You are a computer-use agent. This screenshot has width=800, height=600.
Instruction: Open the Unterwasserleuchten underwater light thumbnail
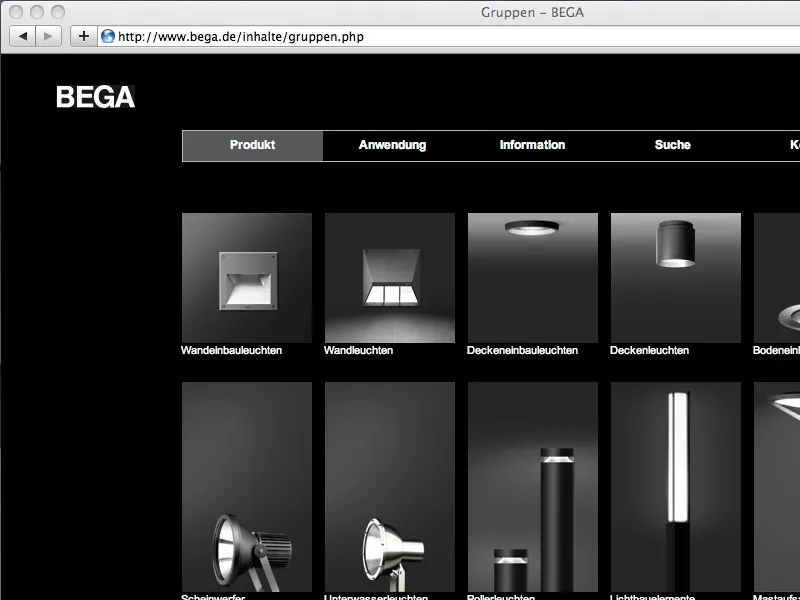[x=390, y=487]
